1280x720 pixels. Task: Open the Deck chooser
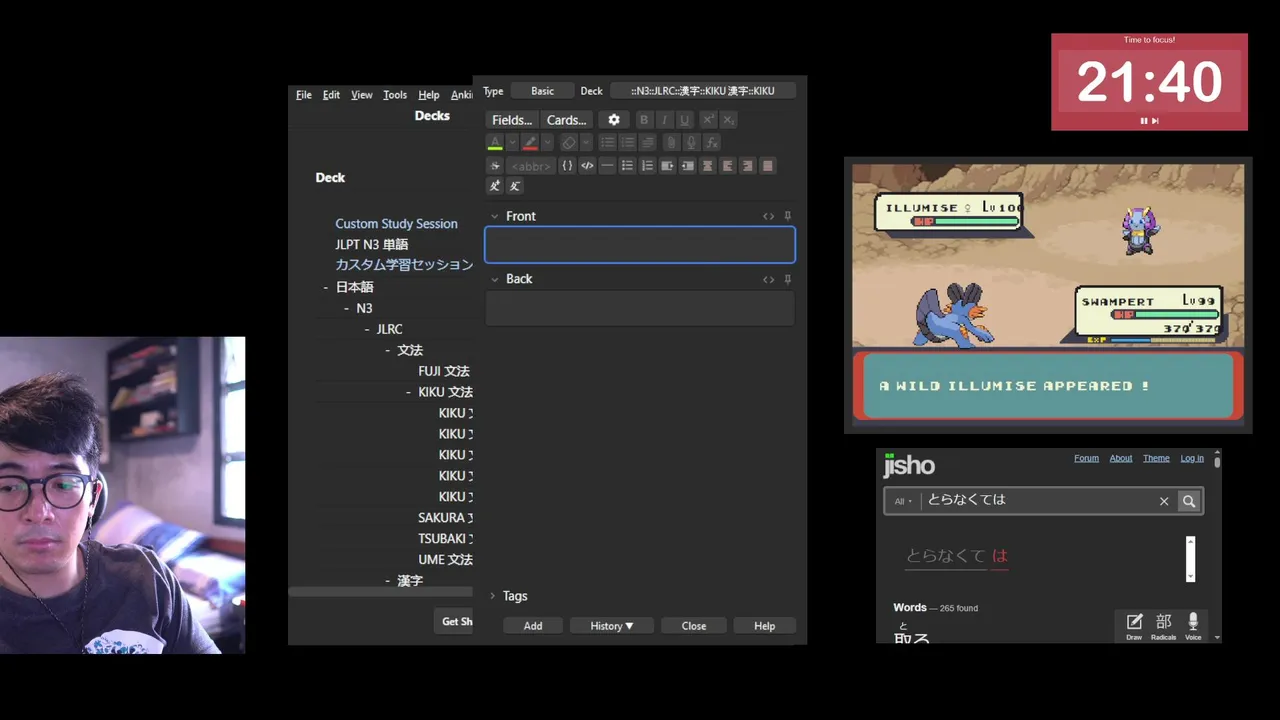(702, 91)
